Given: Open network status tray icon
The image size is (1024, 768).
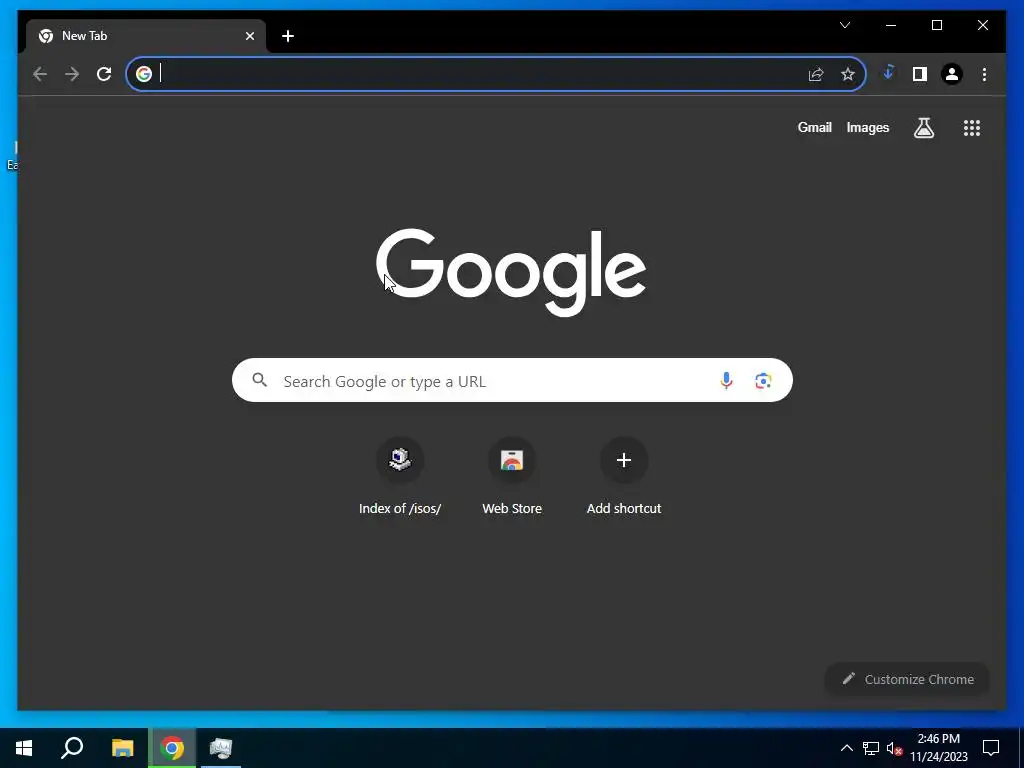Looking at the screenshot, I should (x=871, y=748).
